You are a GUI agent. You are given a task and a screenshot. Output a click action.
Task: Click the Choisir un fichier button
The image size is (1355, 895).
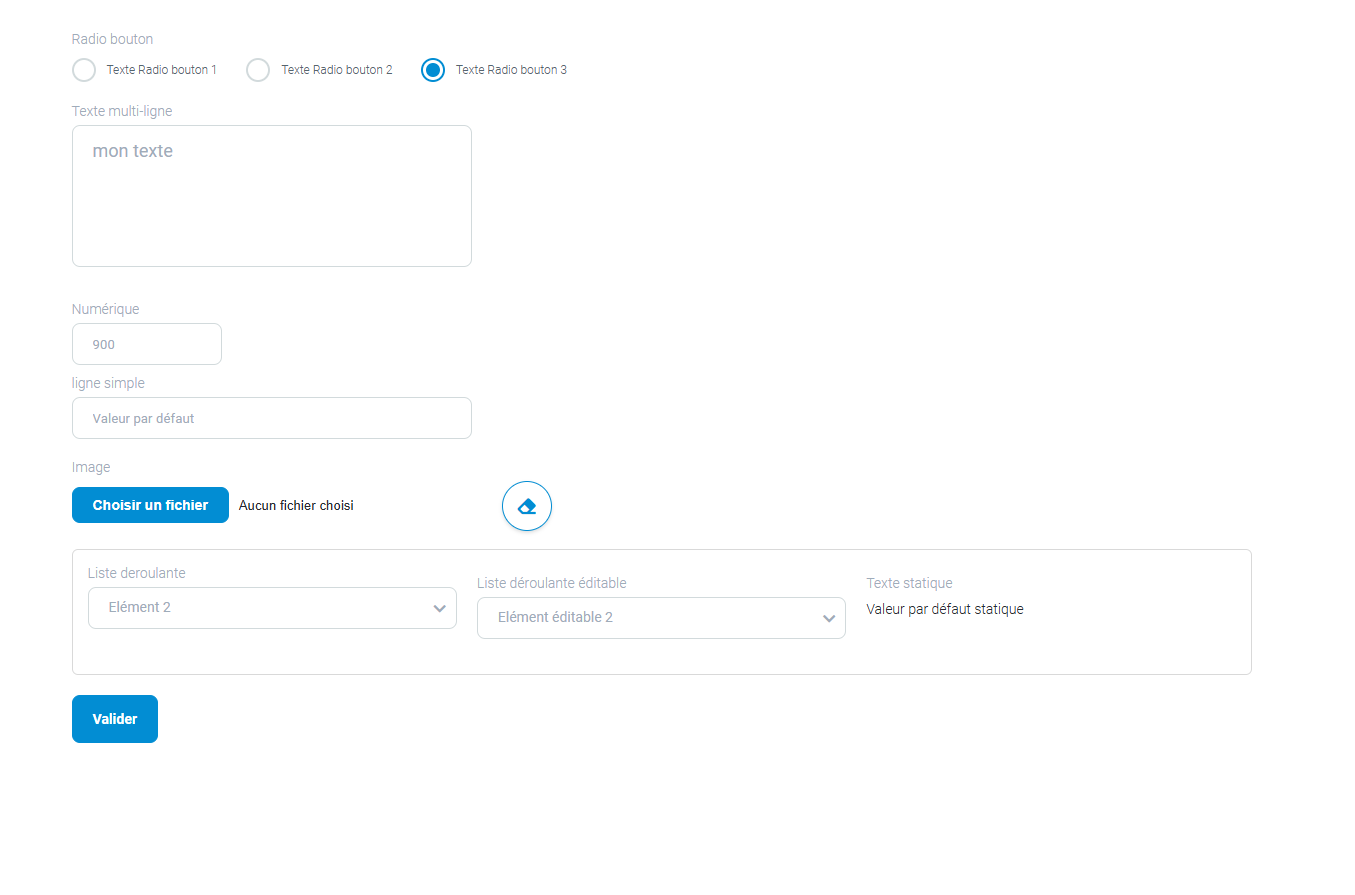click(x=150, y=505)
